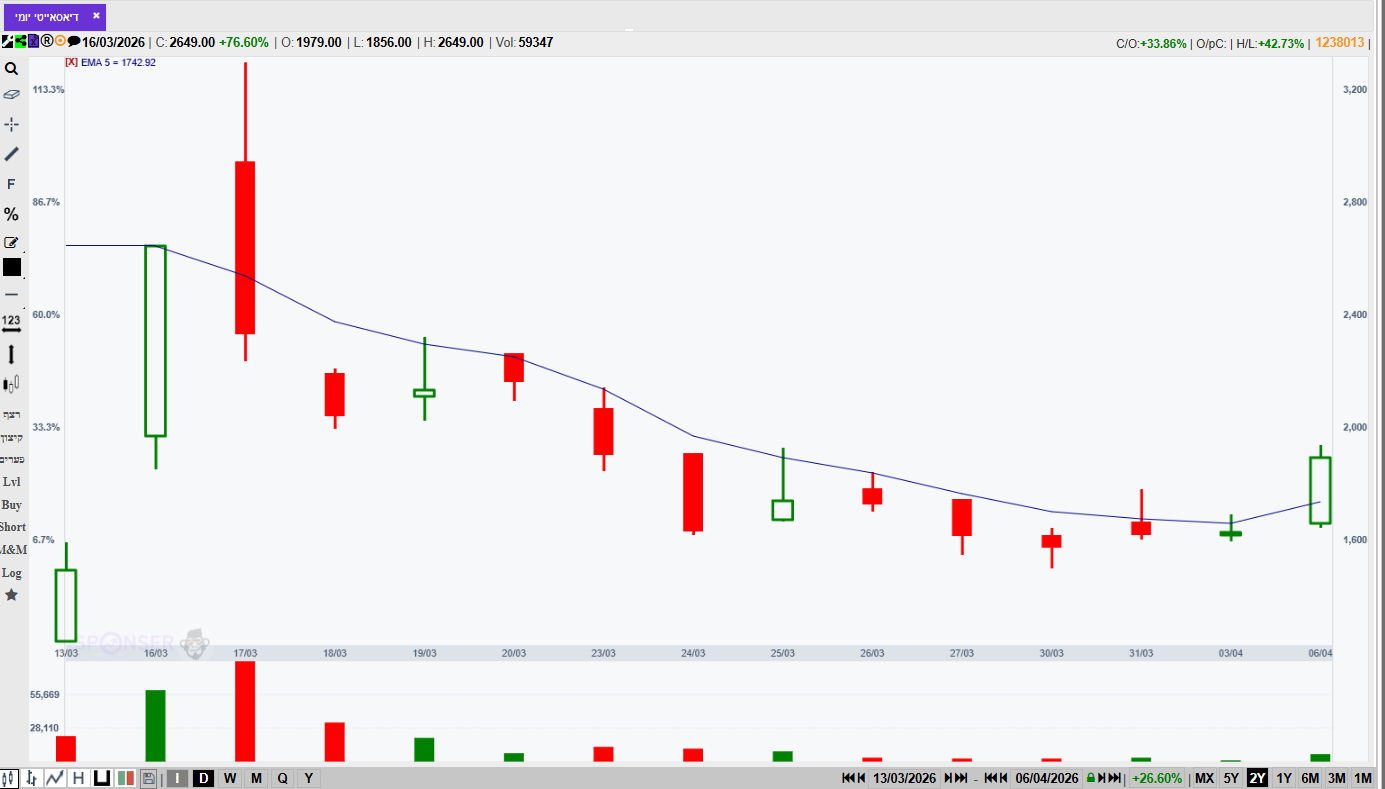The height and width of the screenshot is (789, 1385).
Task: Set range to 6M
Action: click(x=1310, y=778)
